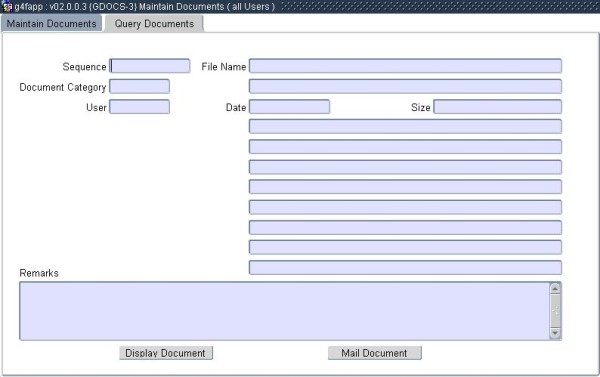Switch to the Maintain Documents tab
Screen dimensions: 600x377
(x=51, y=23)
